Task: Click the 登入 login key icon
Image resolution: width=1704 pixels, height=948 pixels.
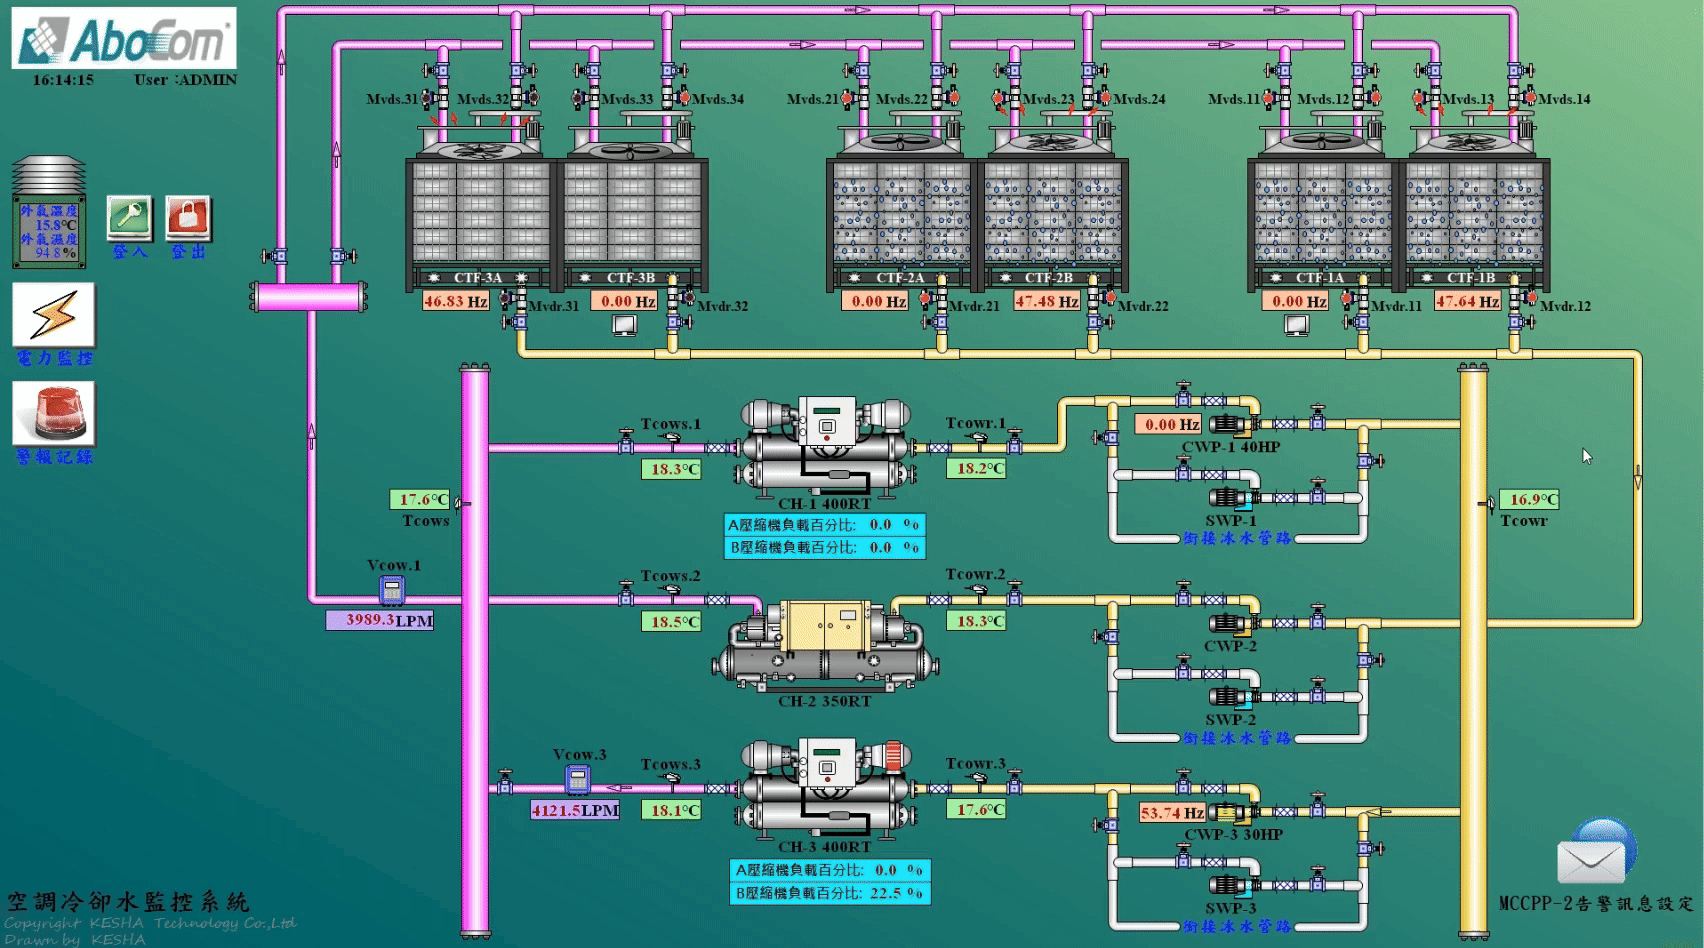Action: click(x=130, y=219)
